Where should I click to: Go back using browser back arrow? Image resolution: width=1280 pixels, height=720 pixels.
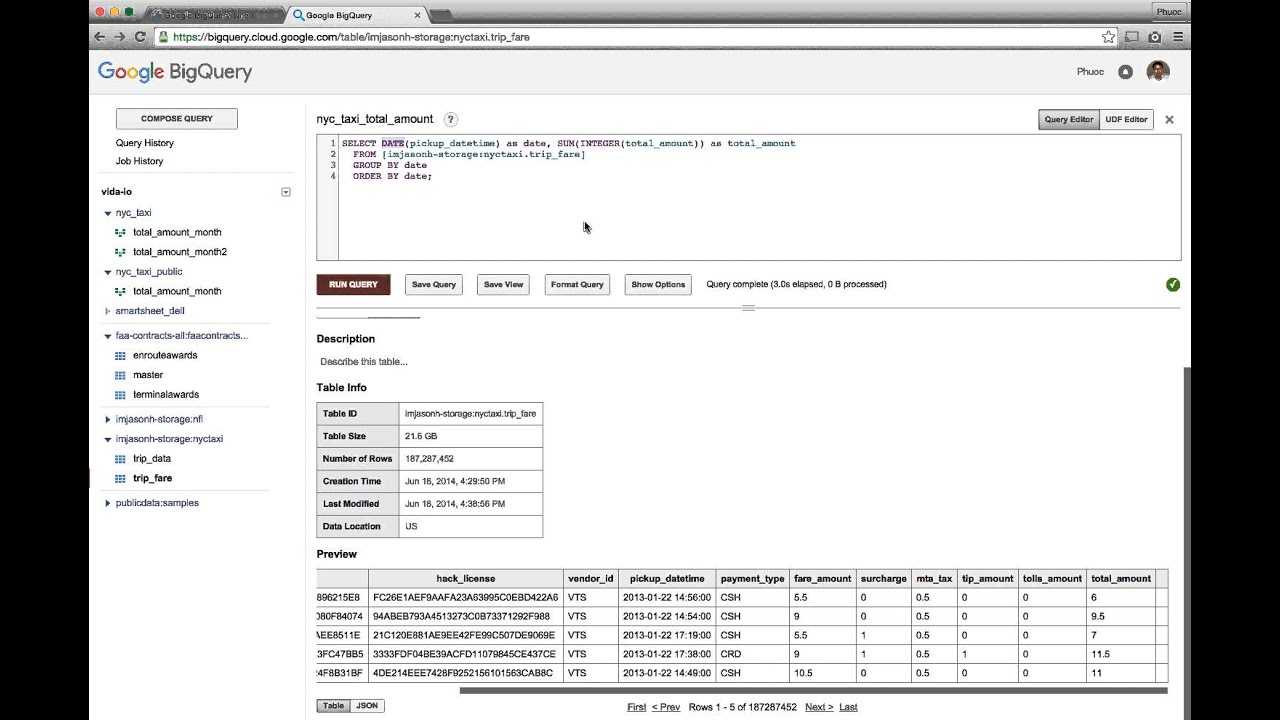click(x=99, y=37)
